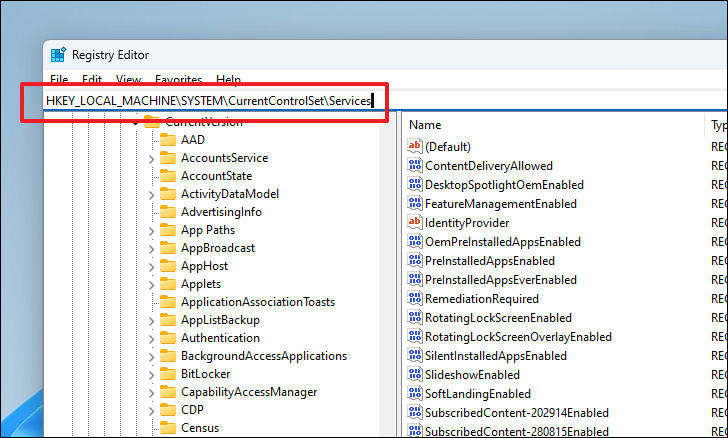Click the registry tree vertical scrollbar
This screenshot has height=438, width=728.
click(x=389, y=274)
